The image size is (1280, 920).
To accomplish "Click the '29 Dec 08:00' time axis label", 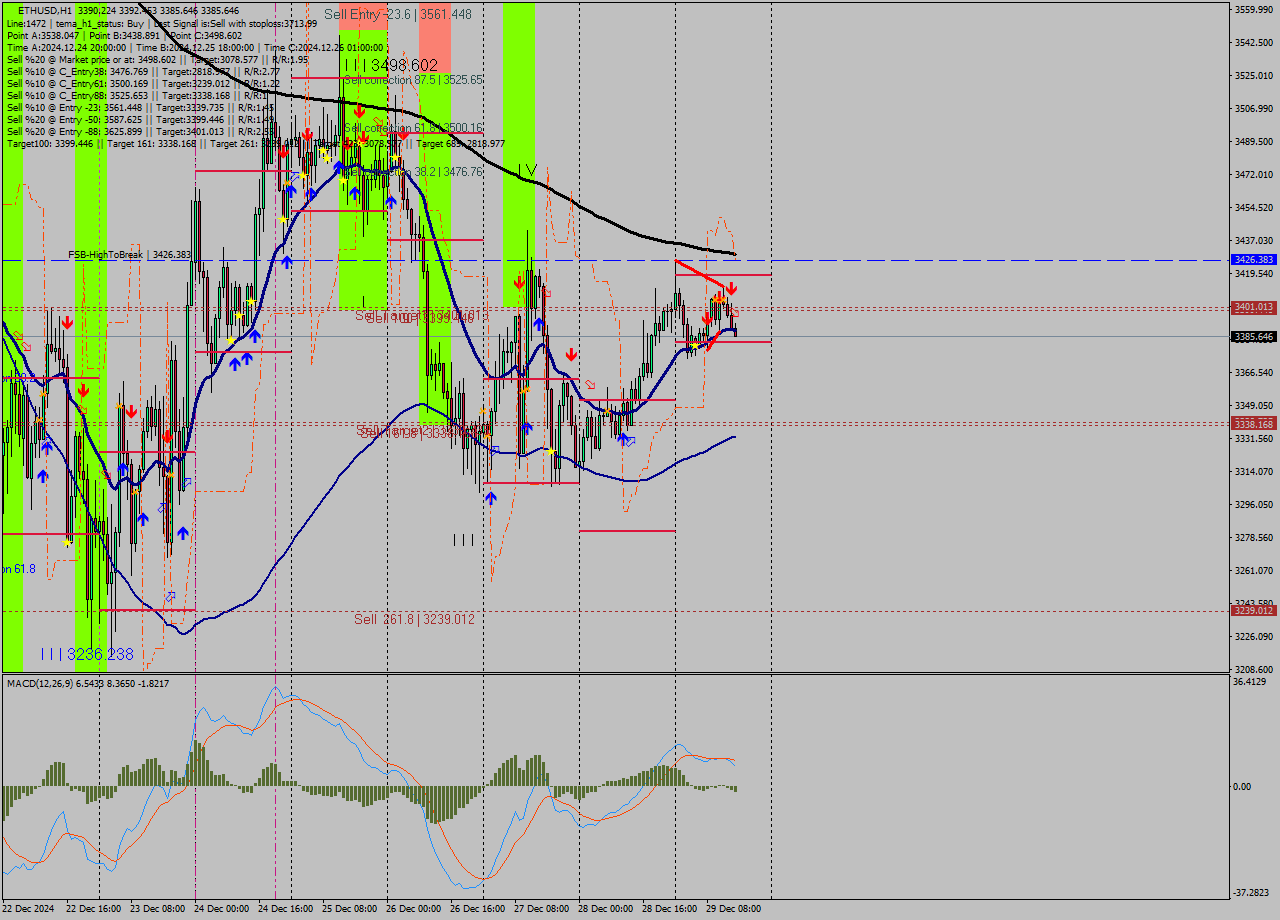I will pyautogui.click(x=733, y=909).
